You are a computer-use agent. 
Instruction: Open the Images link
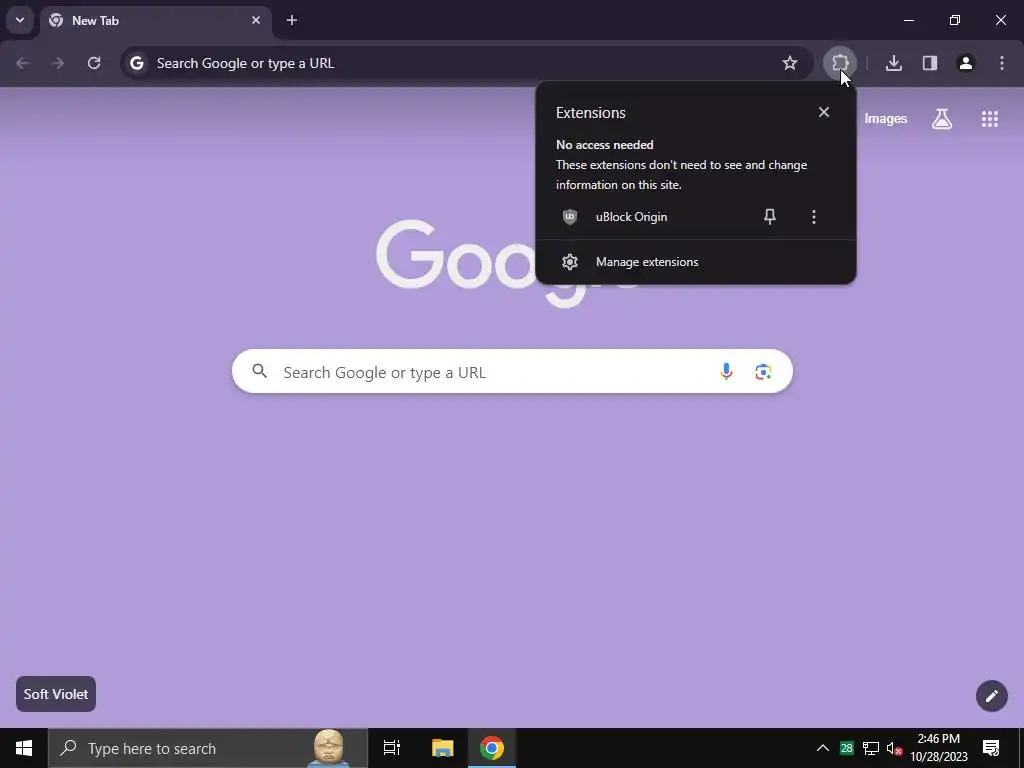click(x=885, y=119)
